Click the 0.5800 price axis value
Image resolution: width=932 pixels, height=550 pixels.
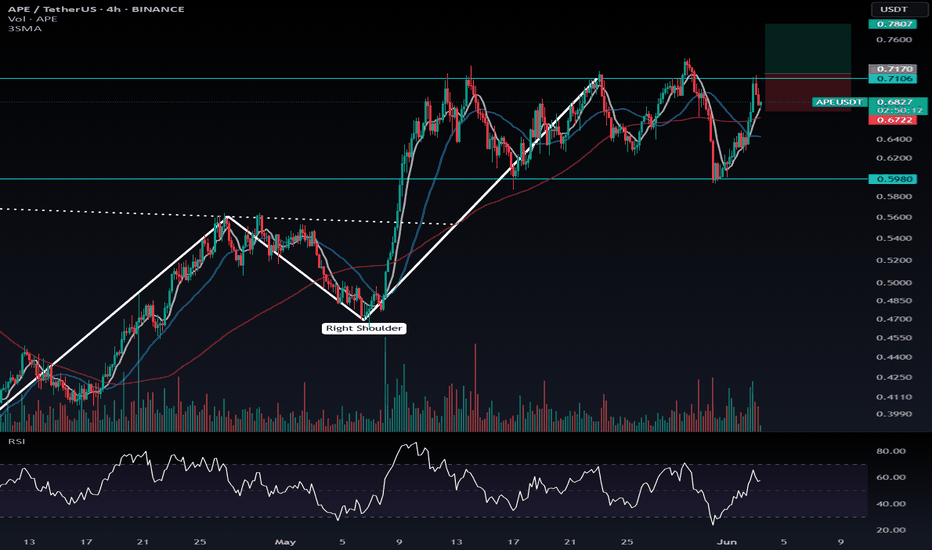[x=894, y=197]
